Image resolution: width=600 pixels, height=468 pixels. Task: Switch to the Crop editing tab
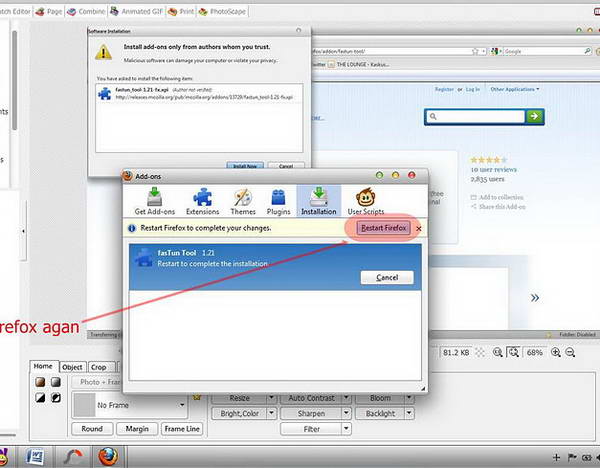(99, 367)
